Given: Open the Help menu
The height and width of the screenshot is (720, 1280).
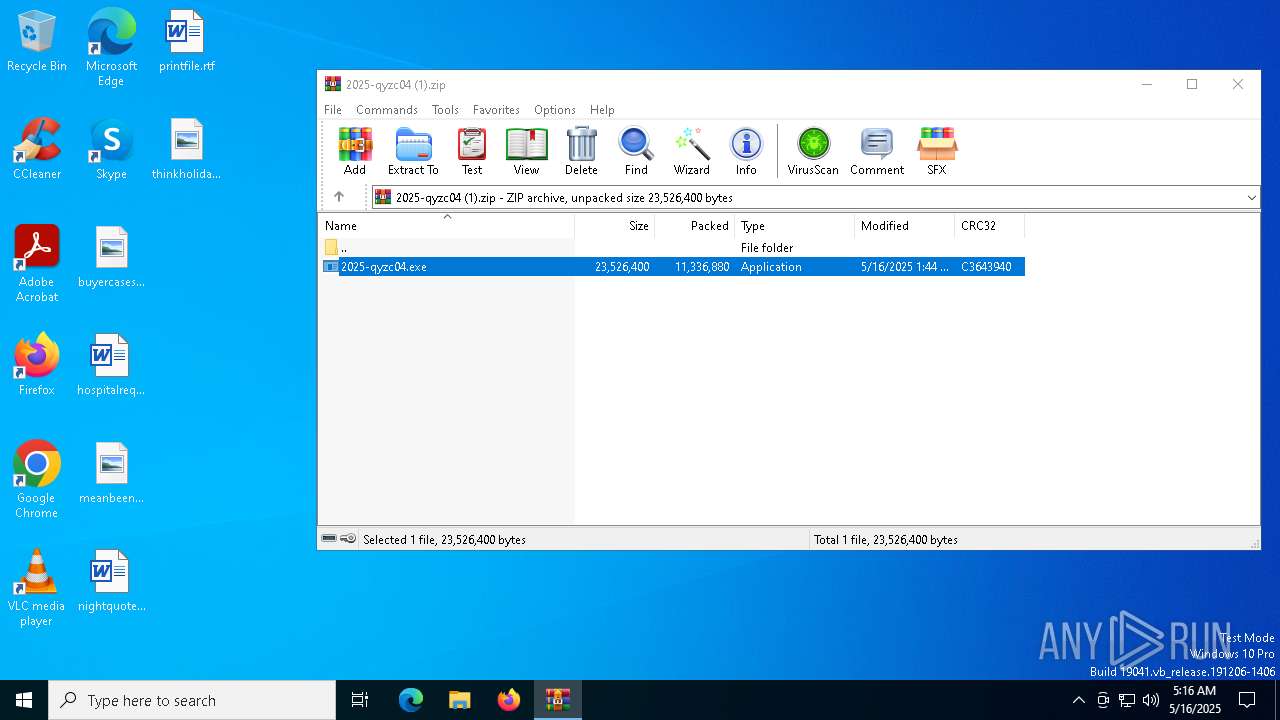Looking at the screenshot, I should click(x=602, y=110).
